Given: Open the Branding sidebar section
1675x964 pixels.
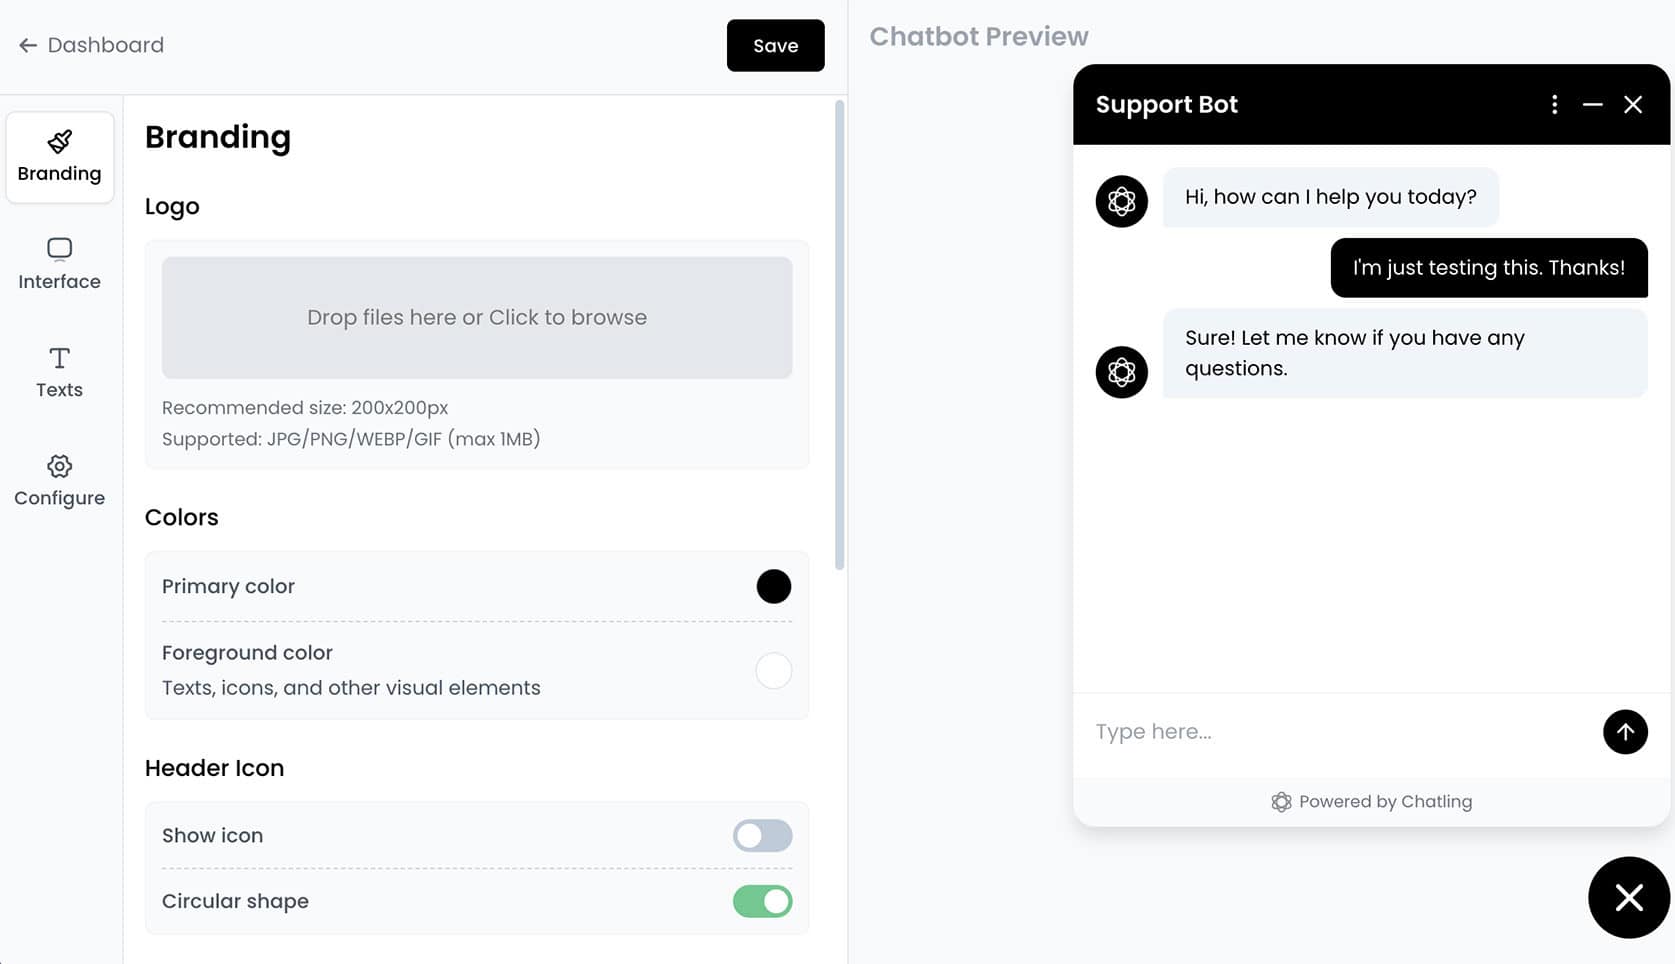Looking at the screenshot, I should [x=60, y=158].
